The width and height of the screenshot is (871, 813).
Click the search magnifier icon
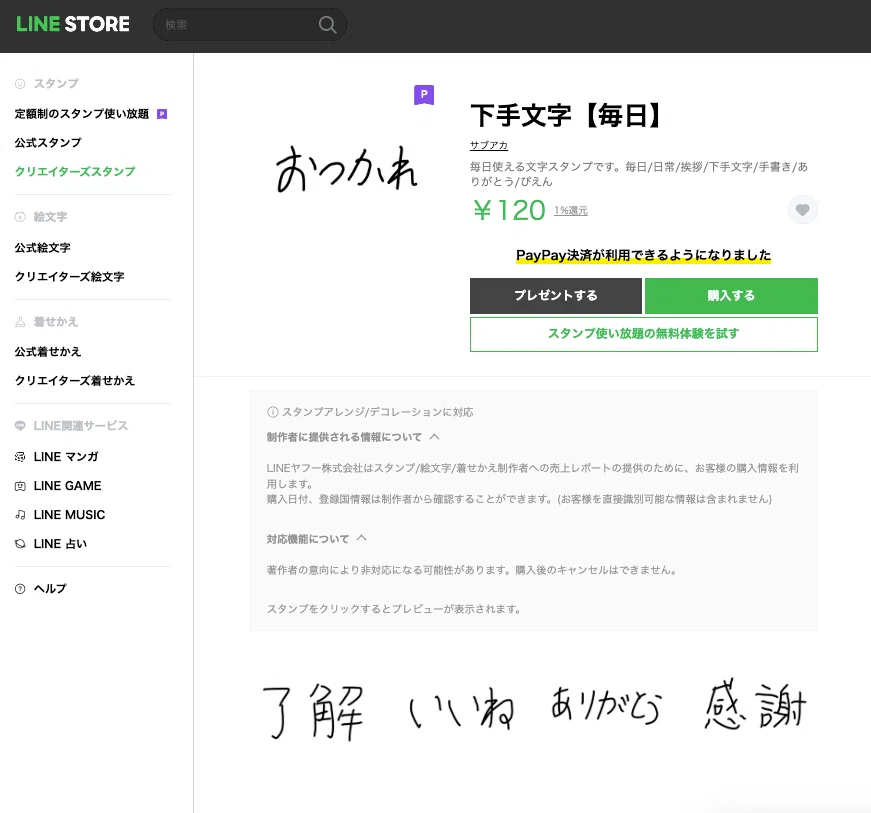327,24
